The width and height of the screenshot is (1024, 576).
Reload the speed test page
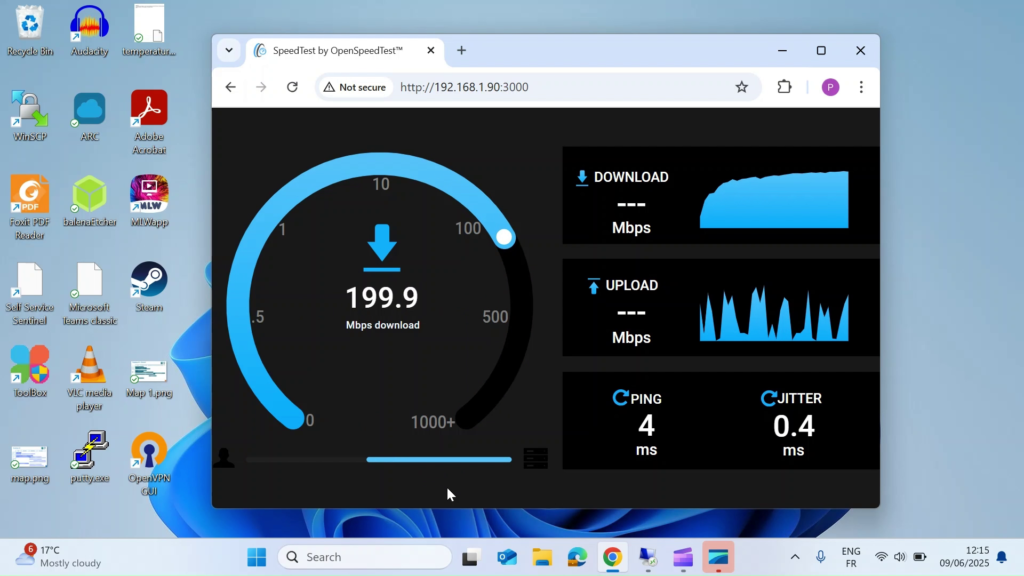(292, 87)
